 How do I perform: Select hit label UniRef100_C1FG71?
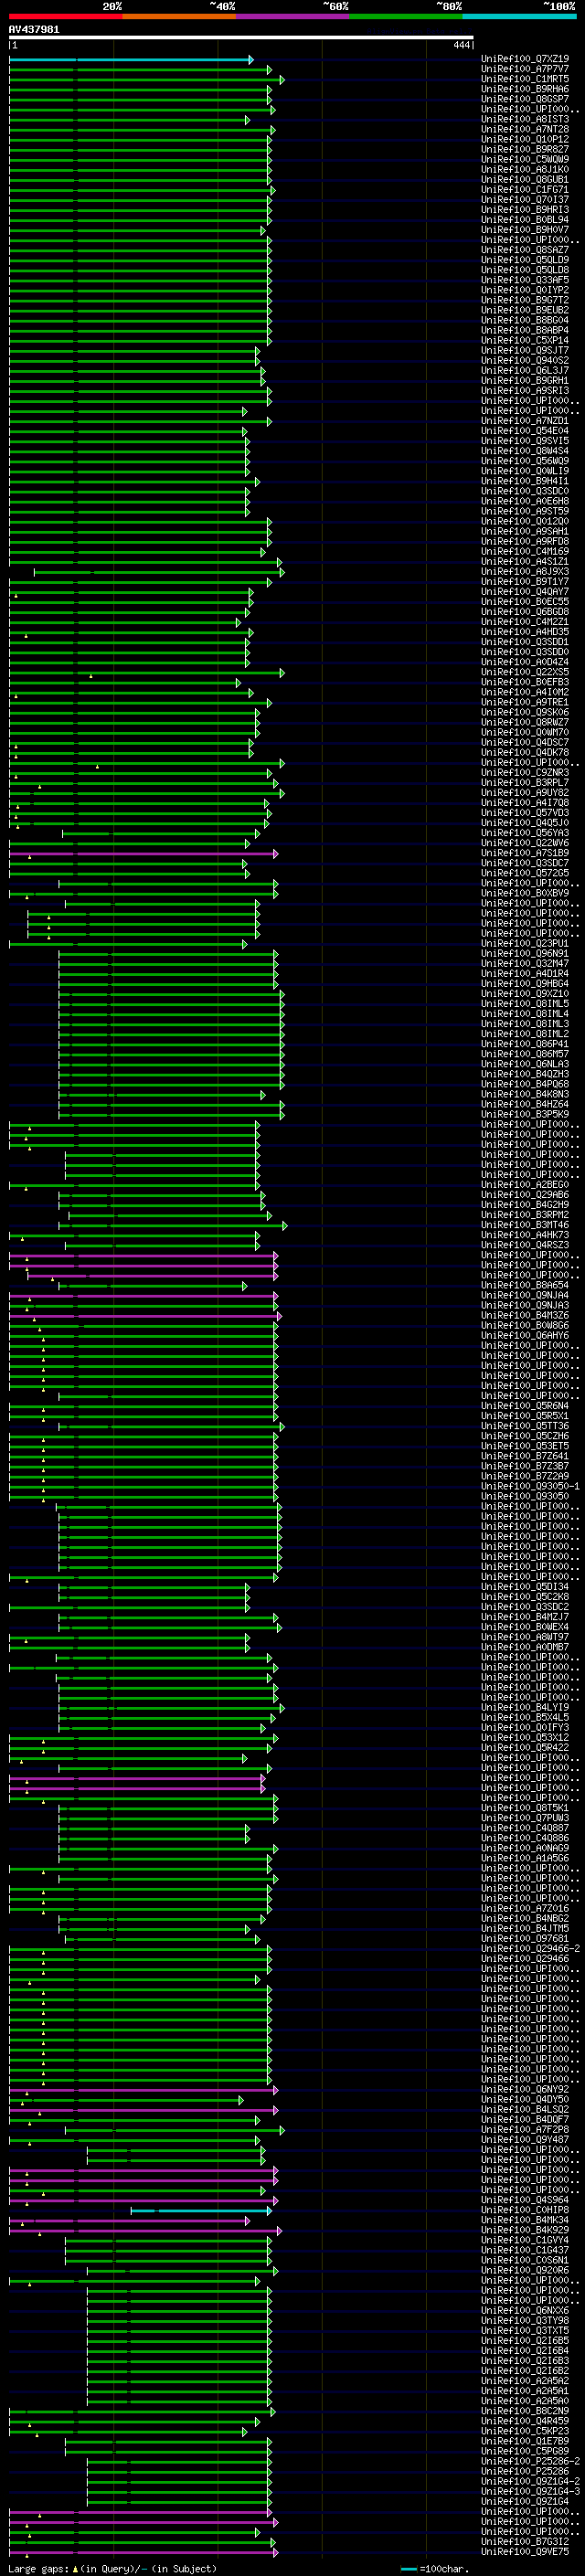(525, 189)
